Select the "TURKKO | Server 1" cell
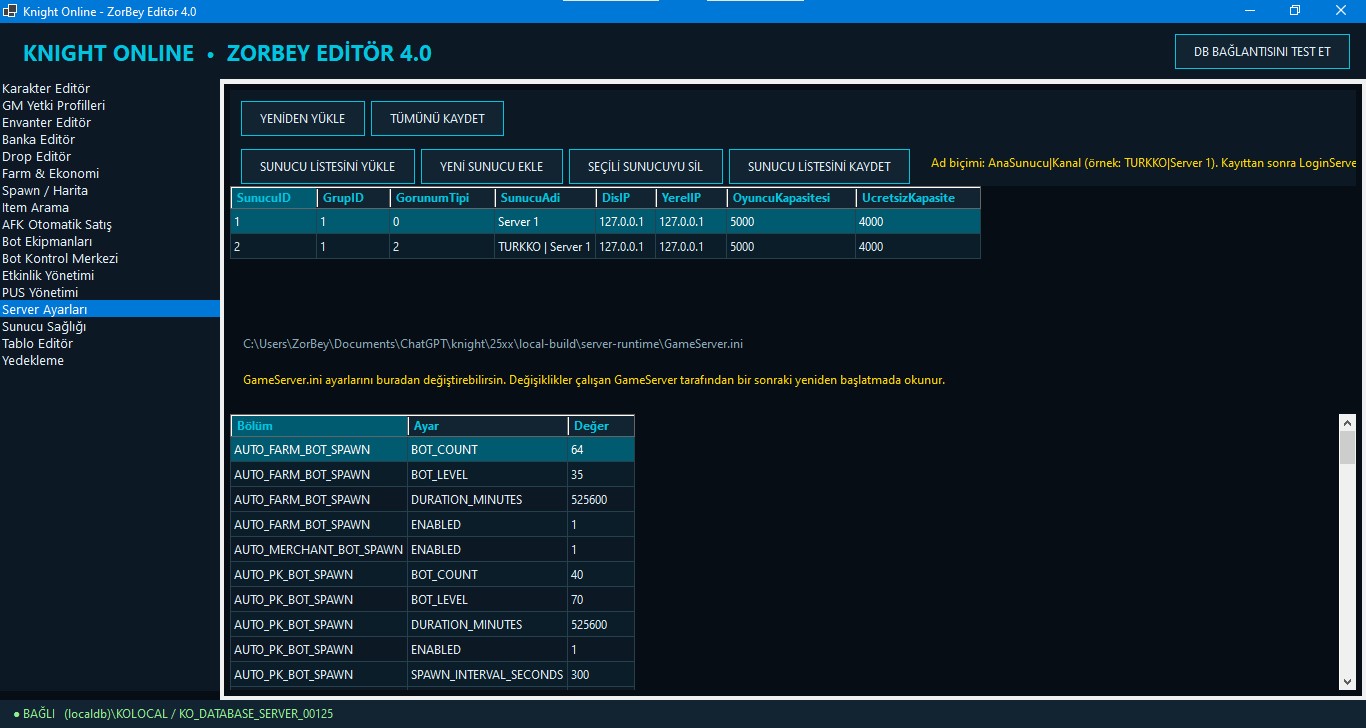The height and width of the screenshot is (728, 1366). click(x=545, y=246)
